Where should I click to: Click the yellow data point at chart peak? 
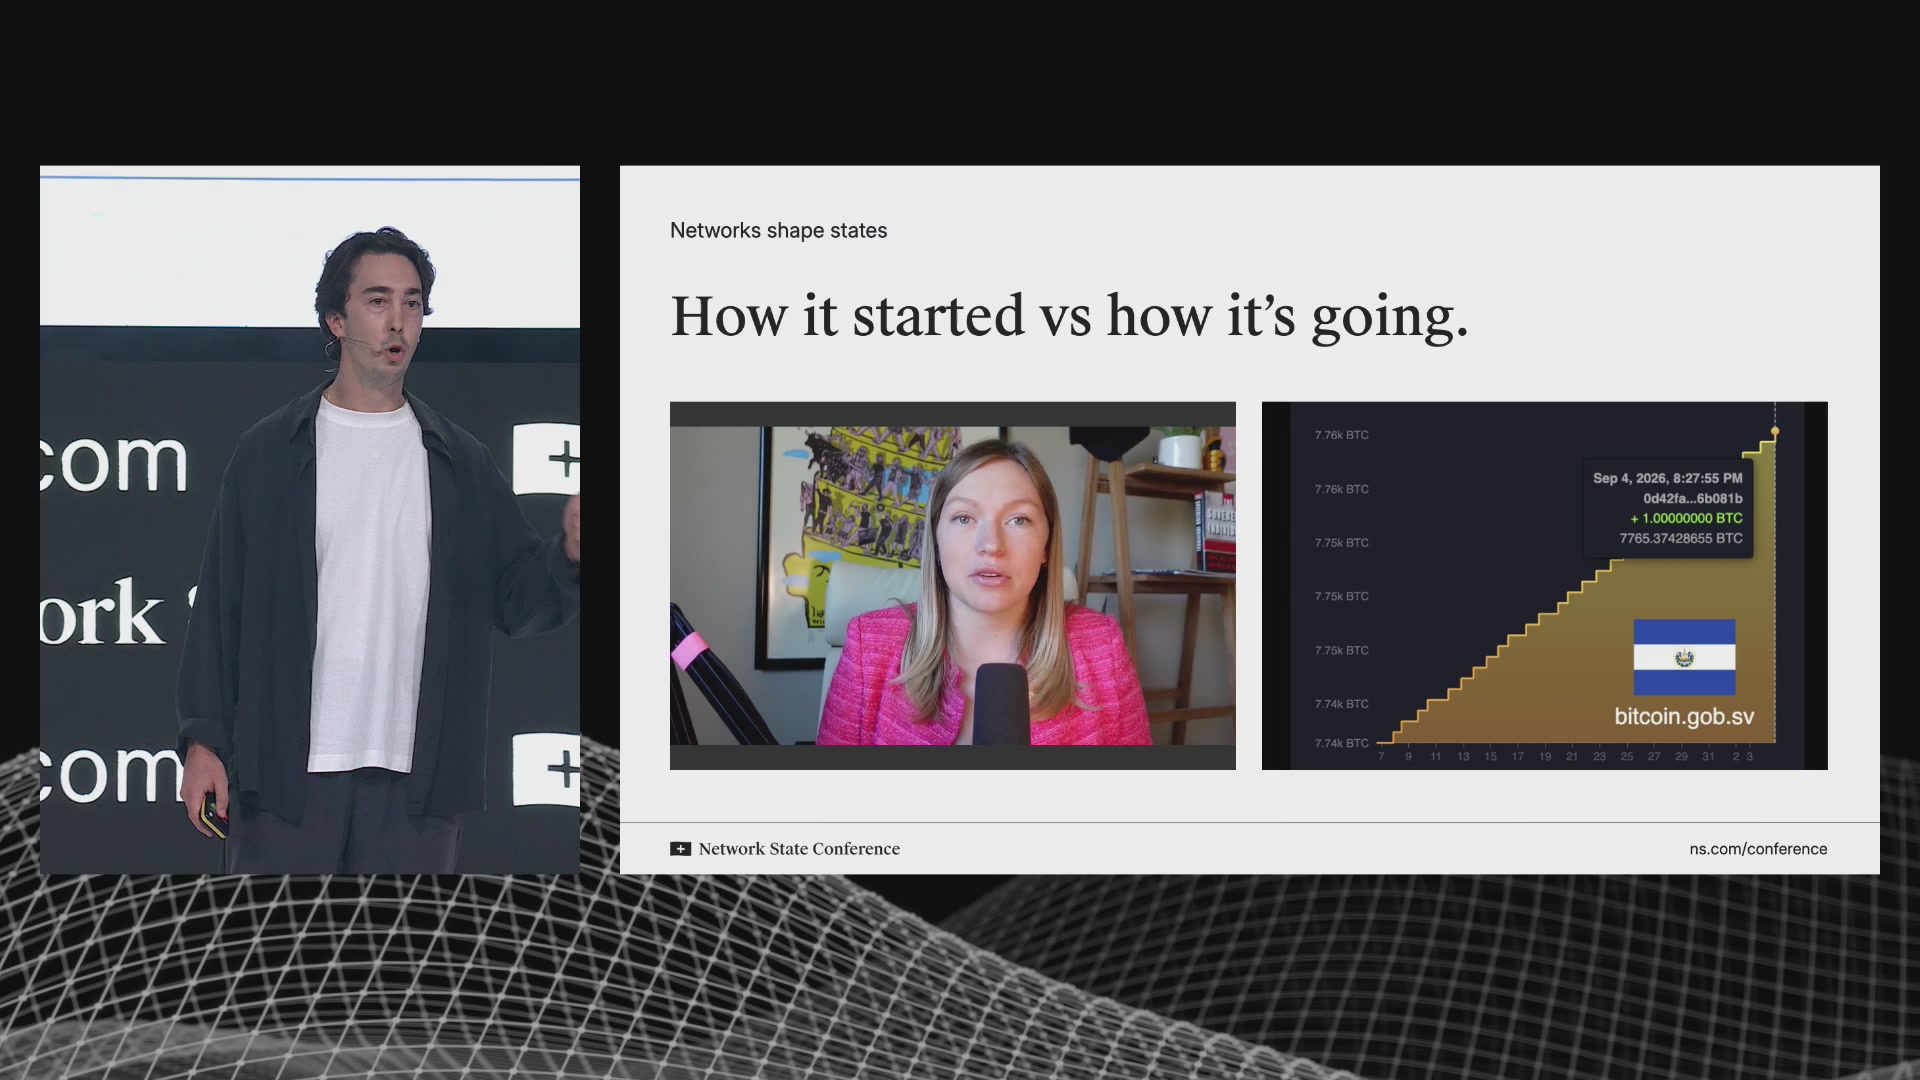click(x=1775, y=432)
